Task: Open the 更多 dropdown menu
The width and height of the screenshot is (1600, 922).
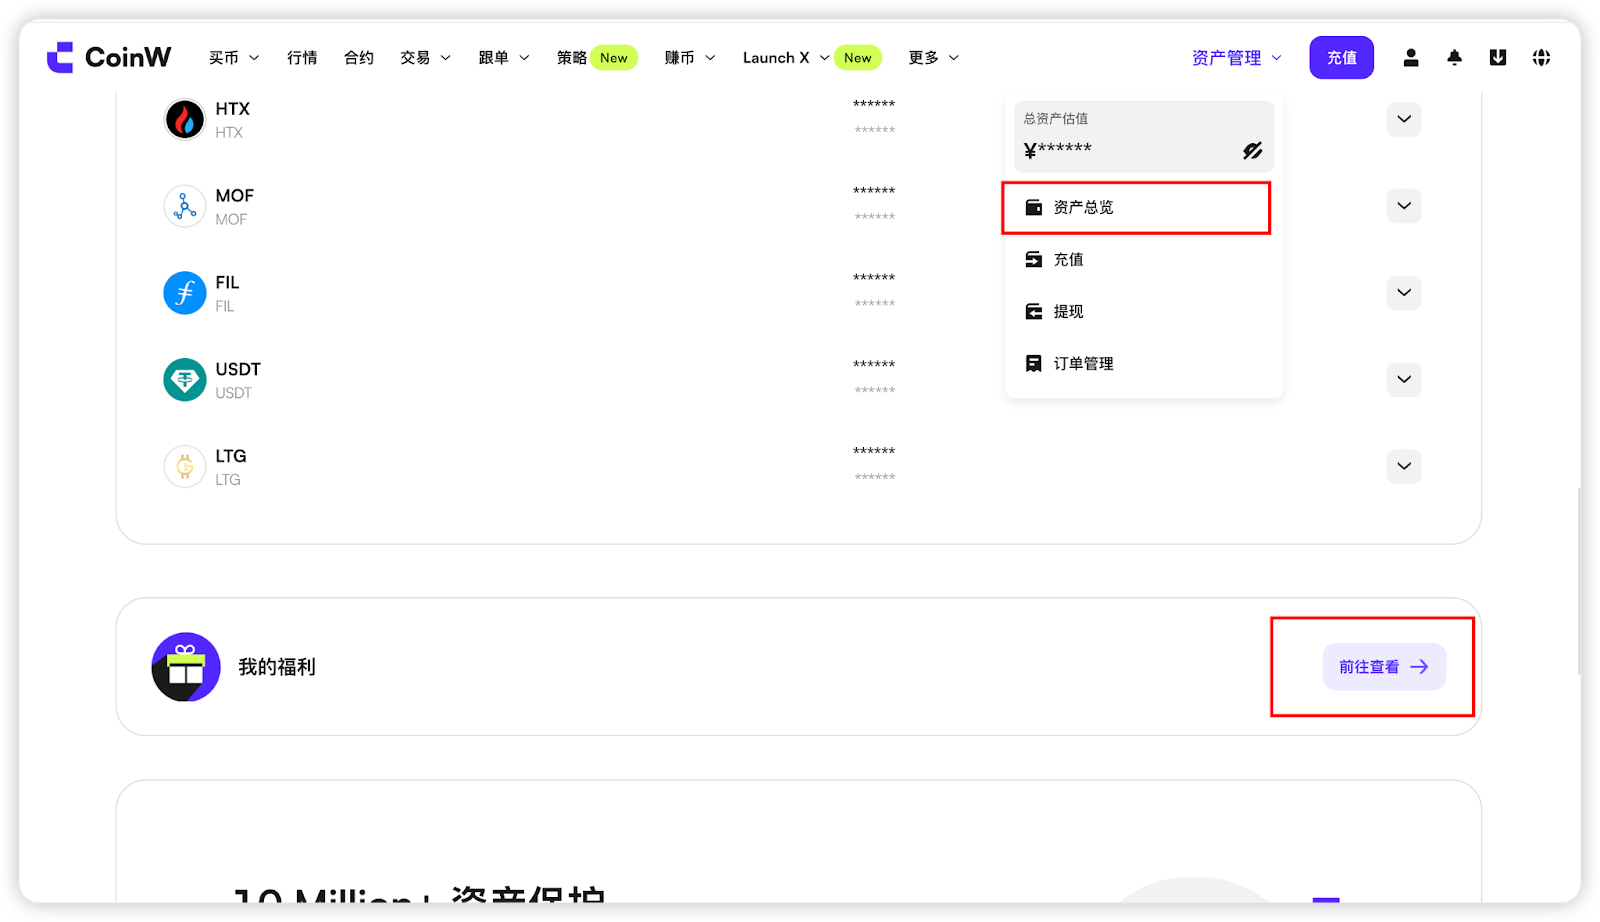Action: (934, 58)
